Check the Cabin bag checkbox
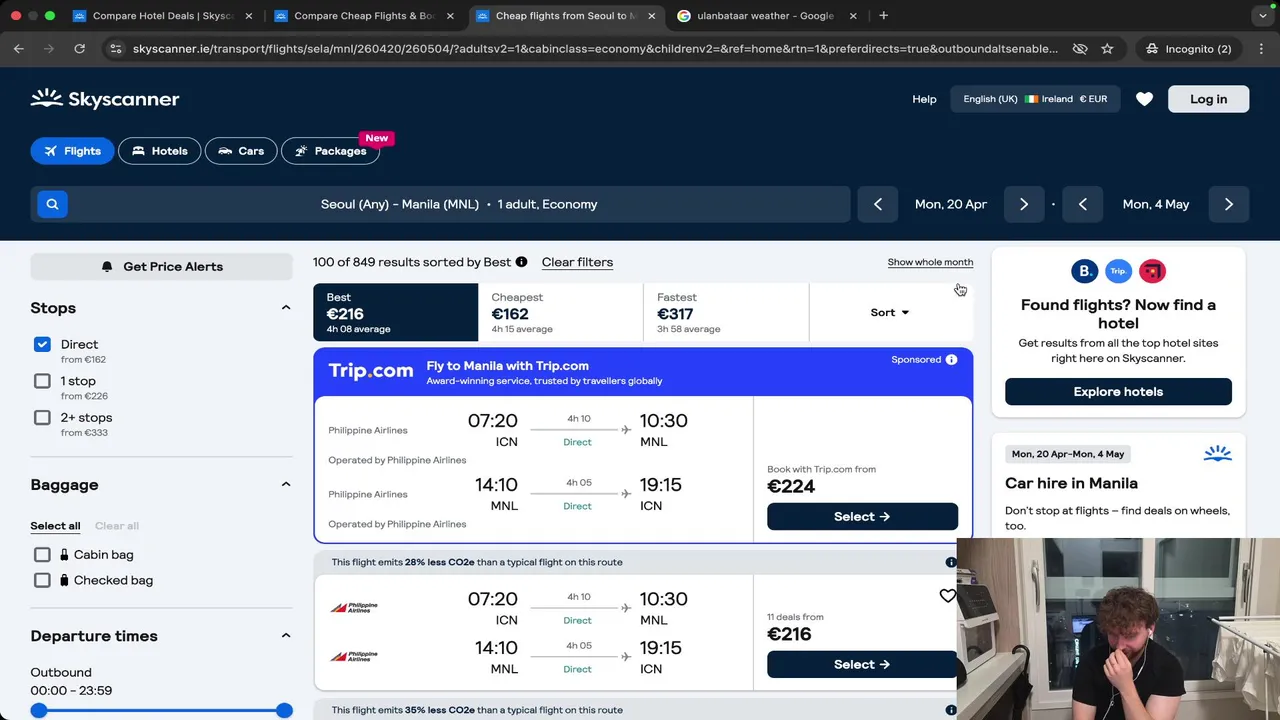1280x720 pixels. 42,554
